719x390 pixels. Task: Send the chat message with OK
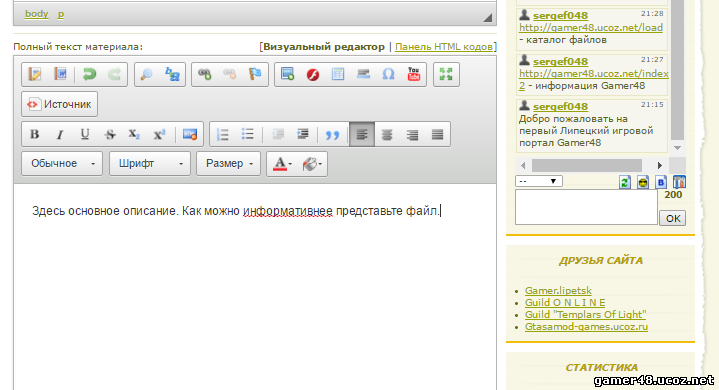(x=673, y=218)
